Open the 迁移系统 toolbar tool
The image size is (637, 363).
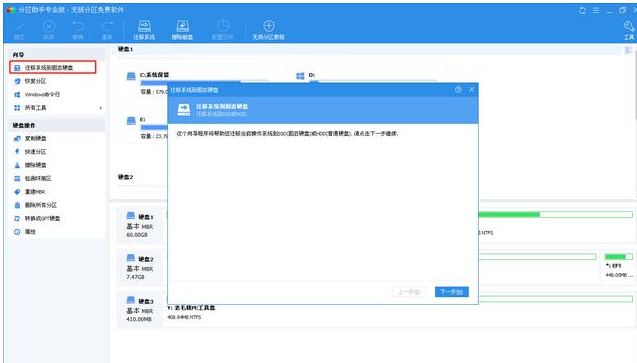point(144,30)
